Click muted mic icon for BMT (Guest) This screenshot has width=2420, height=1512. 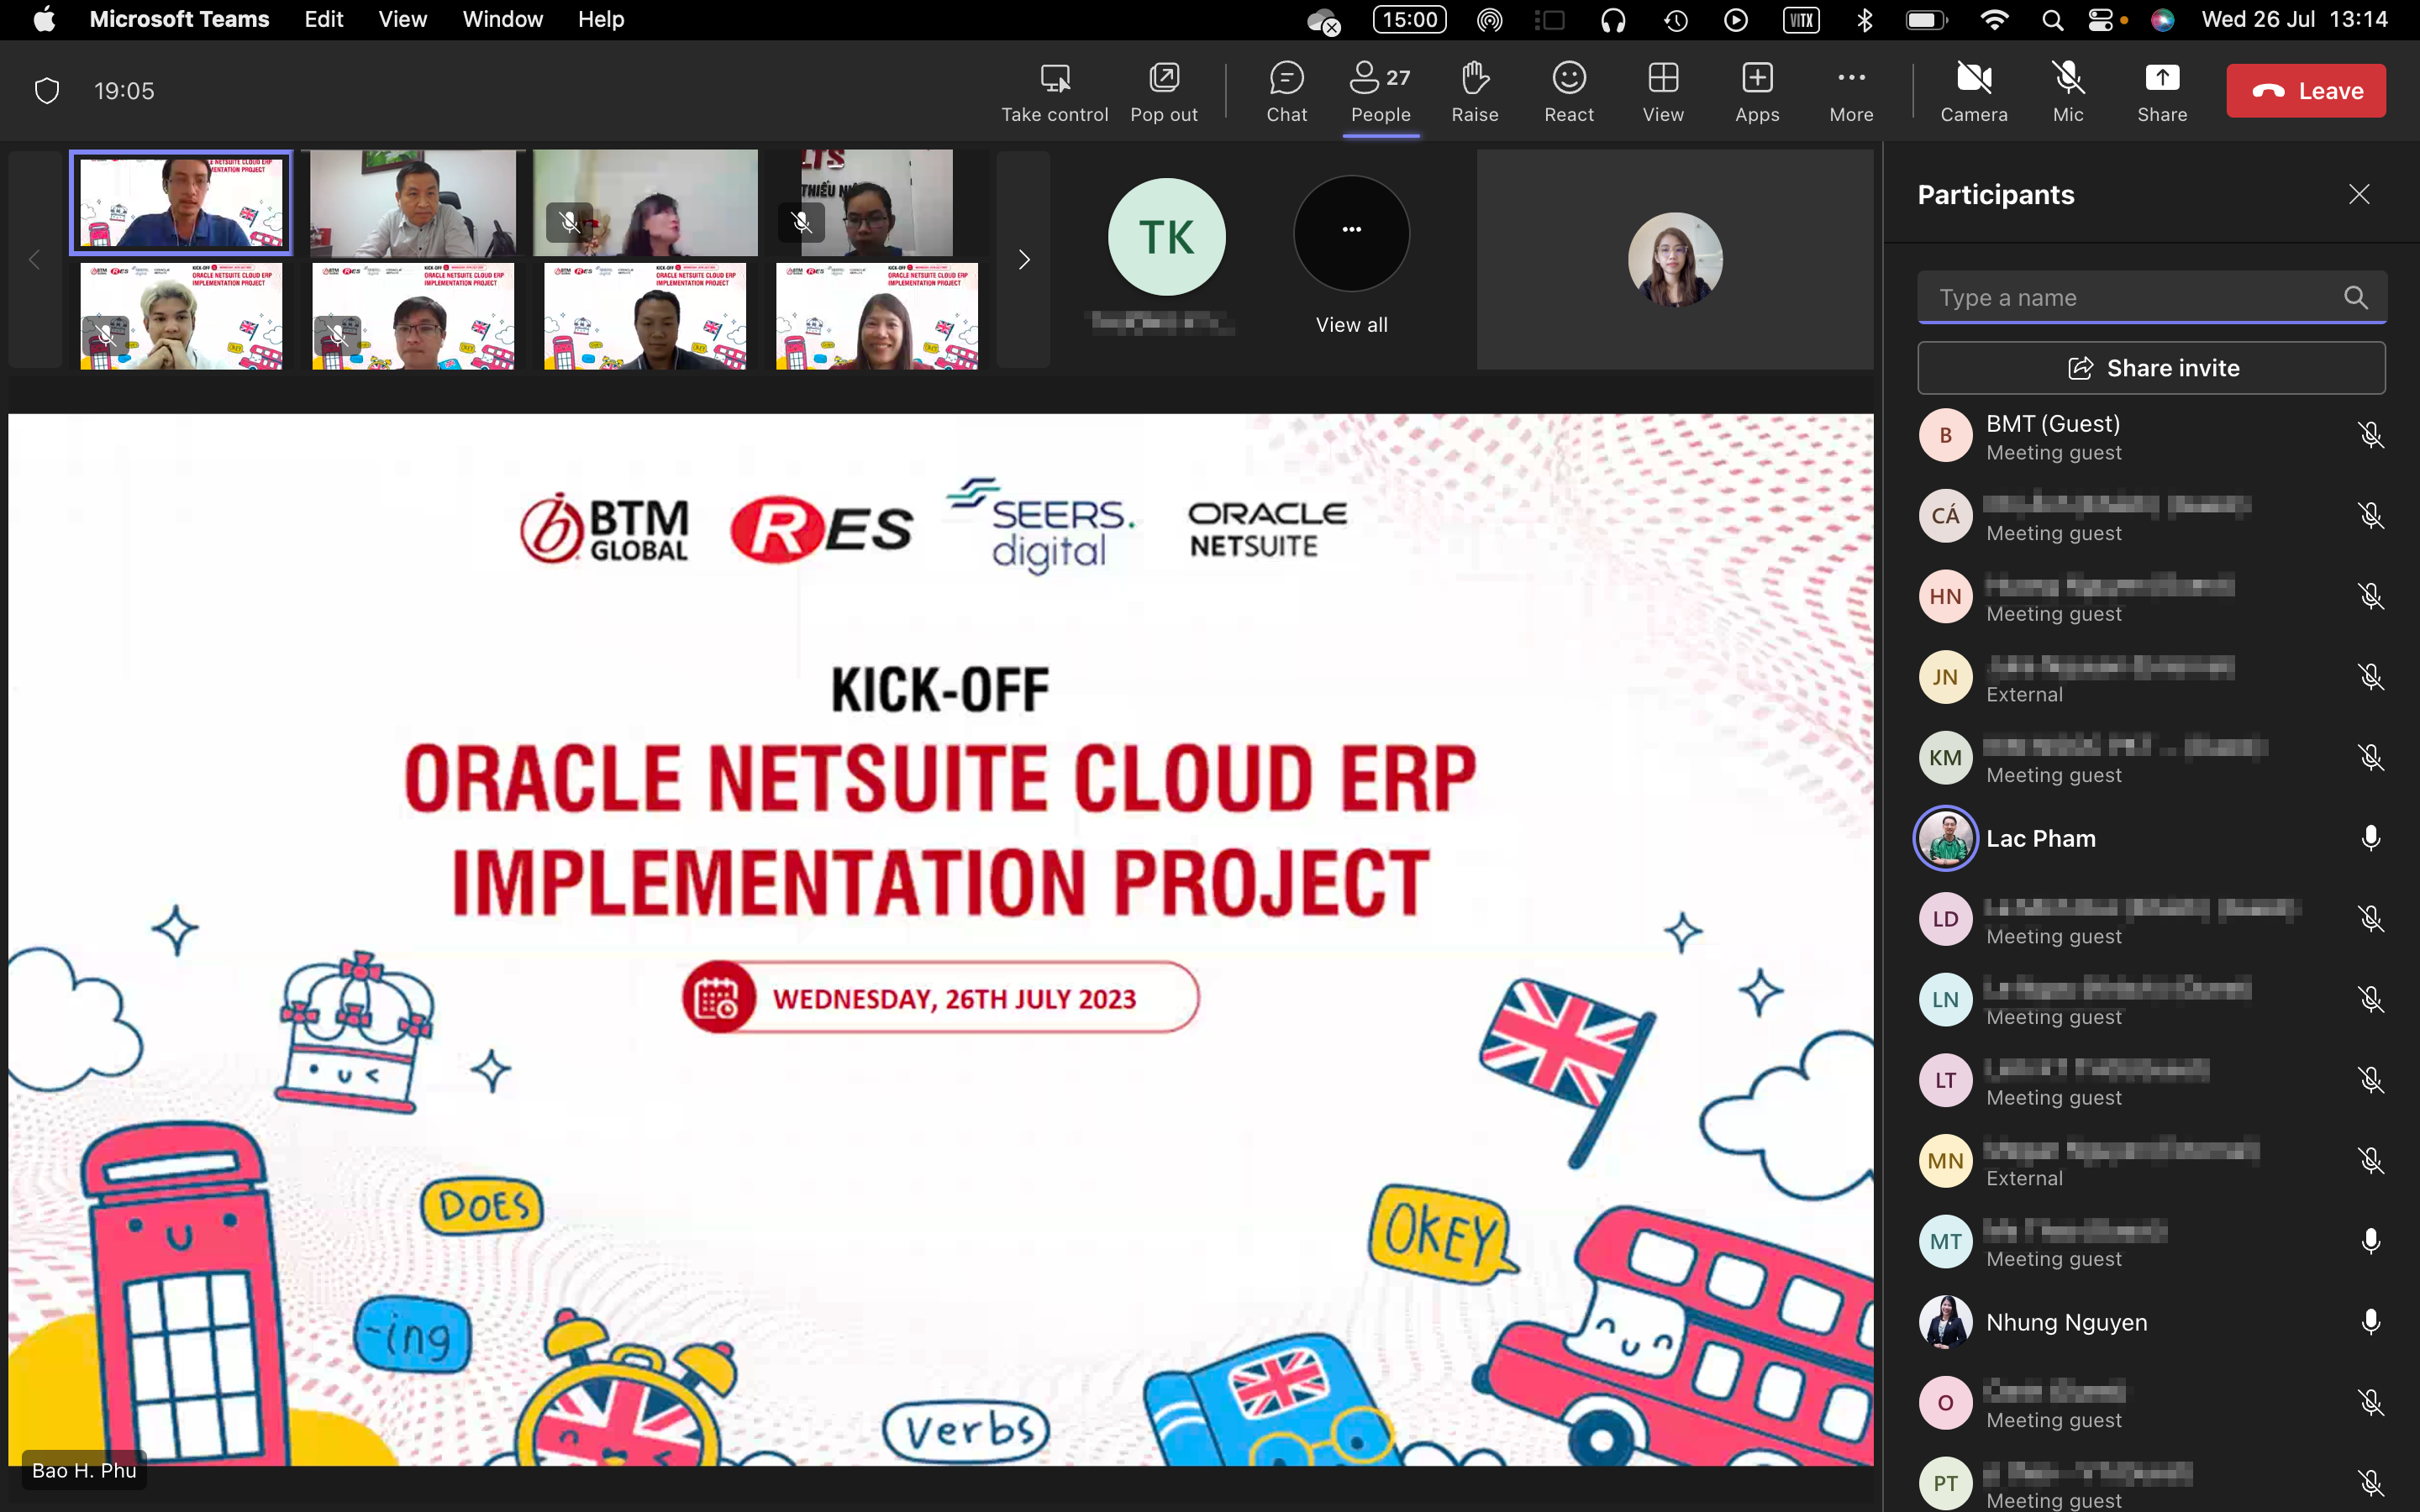click(2370, 435)
